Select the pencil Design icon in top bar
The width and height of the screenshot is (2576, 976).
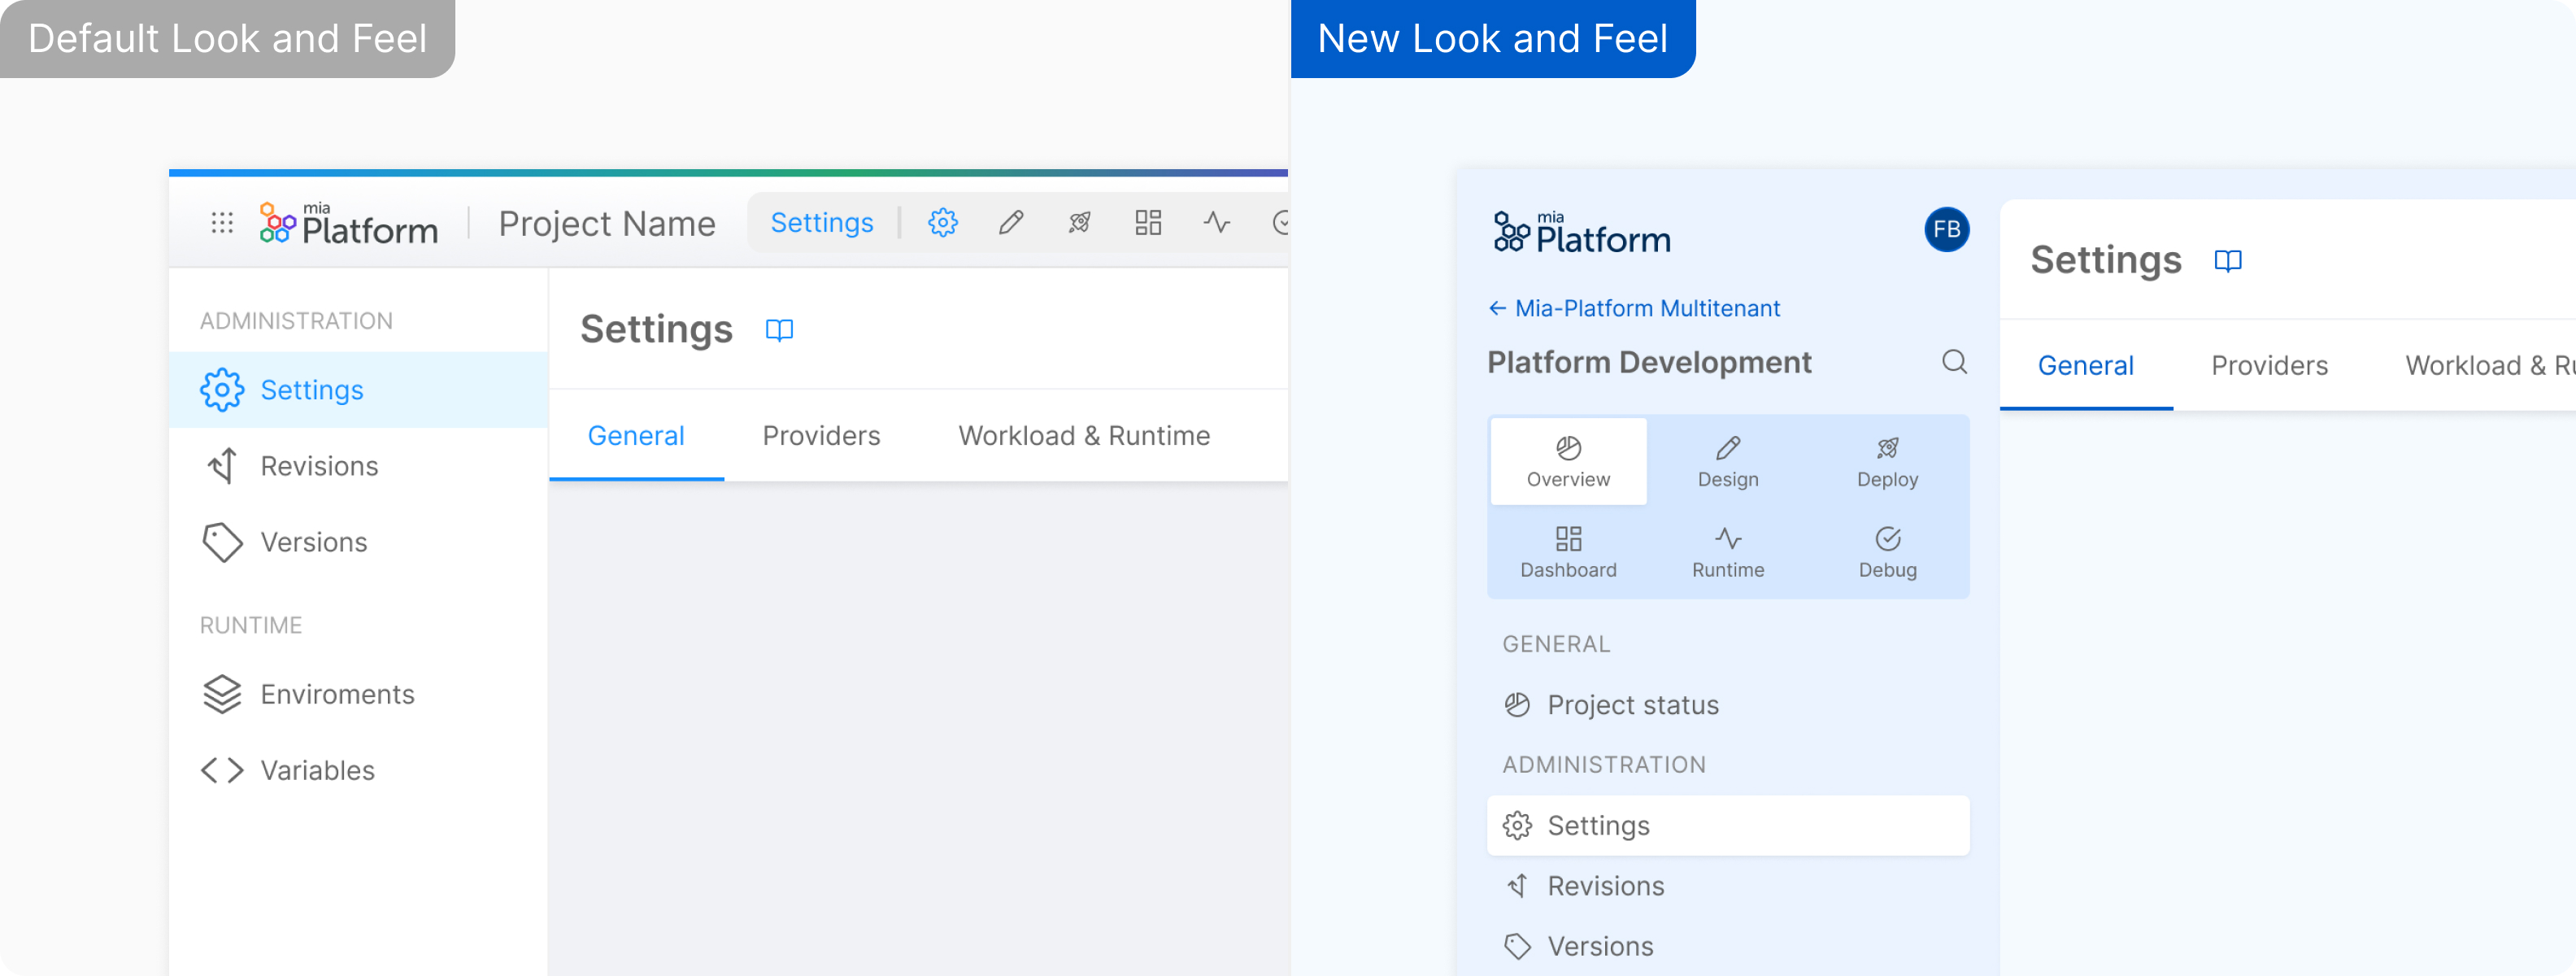(1011, 222)
